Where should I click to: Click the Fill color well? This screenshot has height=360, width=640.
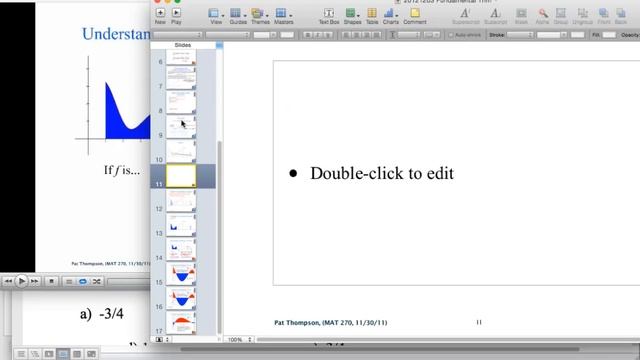pos(609,35)
